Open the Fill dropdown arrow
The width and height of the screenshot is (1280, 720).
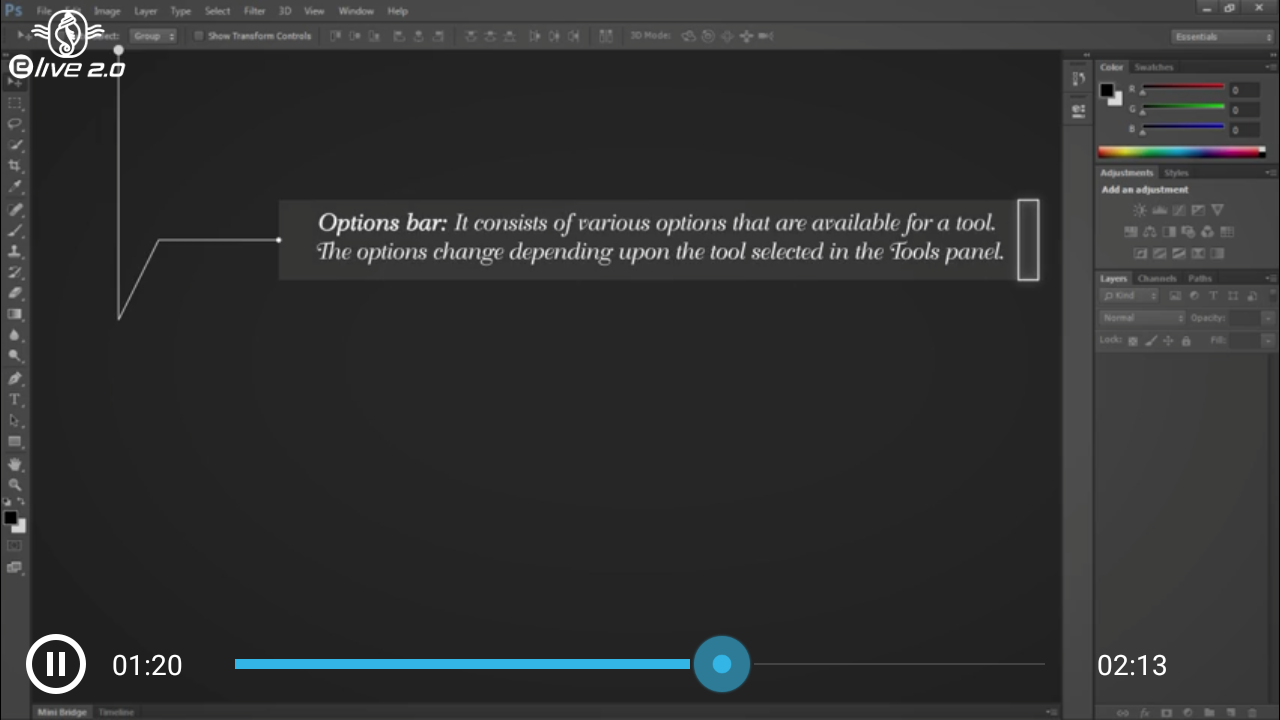pos(1268,341)
